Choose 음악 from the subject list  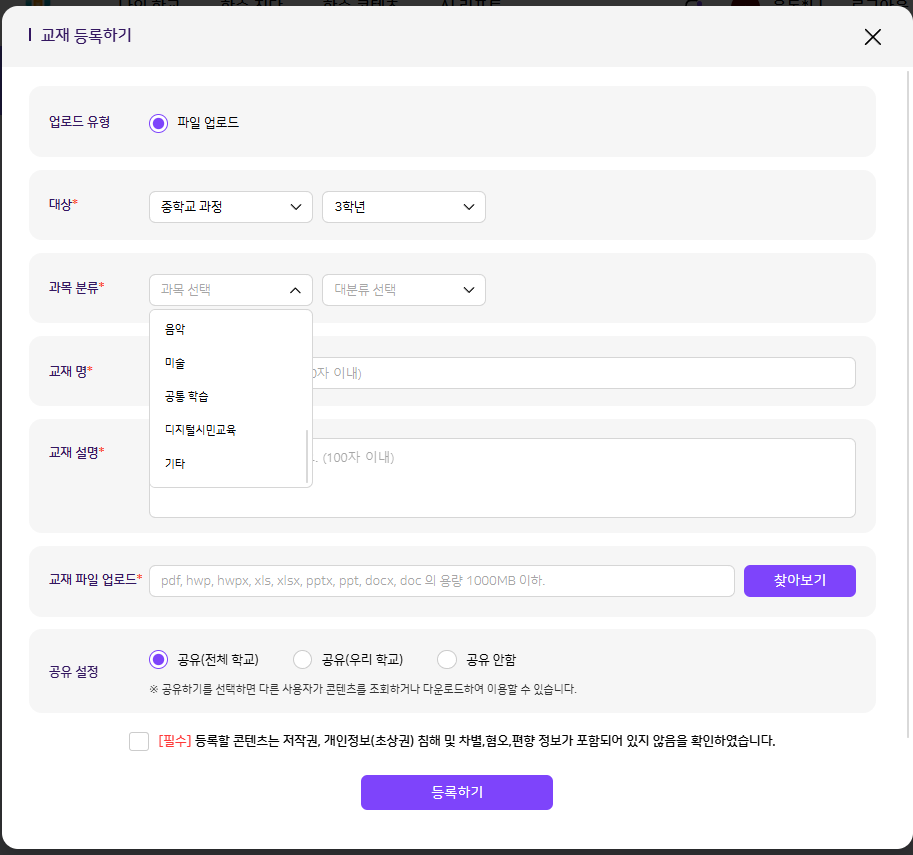coord(176,329)
